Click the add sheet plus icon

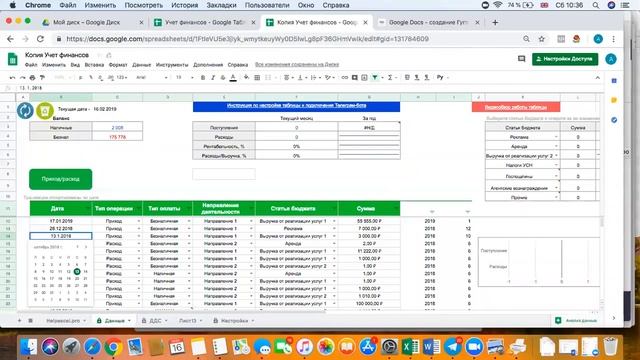click(19, 321)
